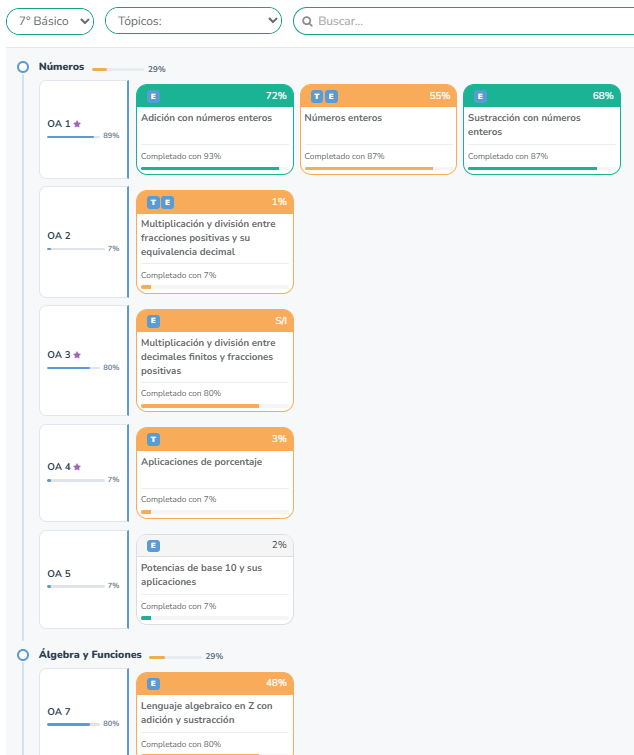Select the OA 2 objective box
Image resolution: width=634 pixels, height=755 pixels.
(x=84, y=241)
